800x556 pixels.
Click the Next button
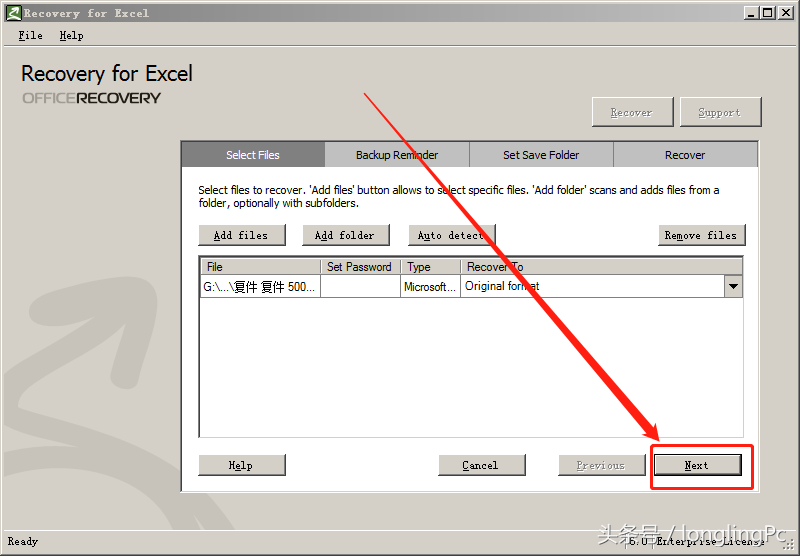tap(697, 465)
